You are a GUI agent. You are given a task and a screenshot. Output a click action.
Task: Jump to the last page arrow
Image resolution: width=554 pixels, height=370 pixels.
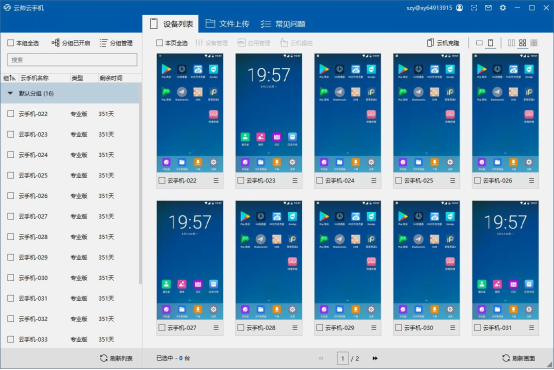[375, 358]
